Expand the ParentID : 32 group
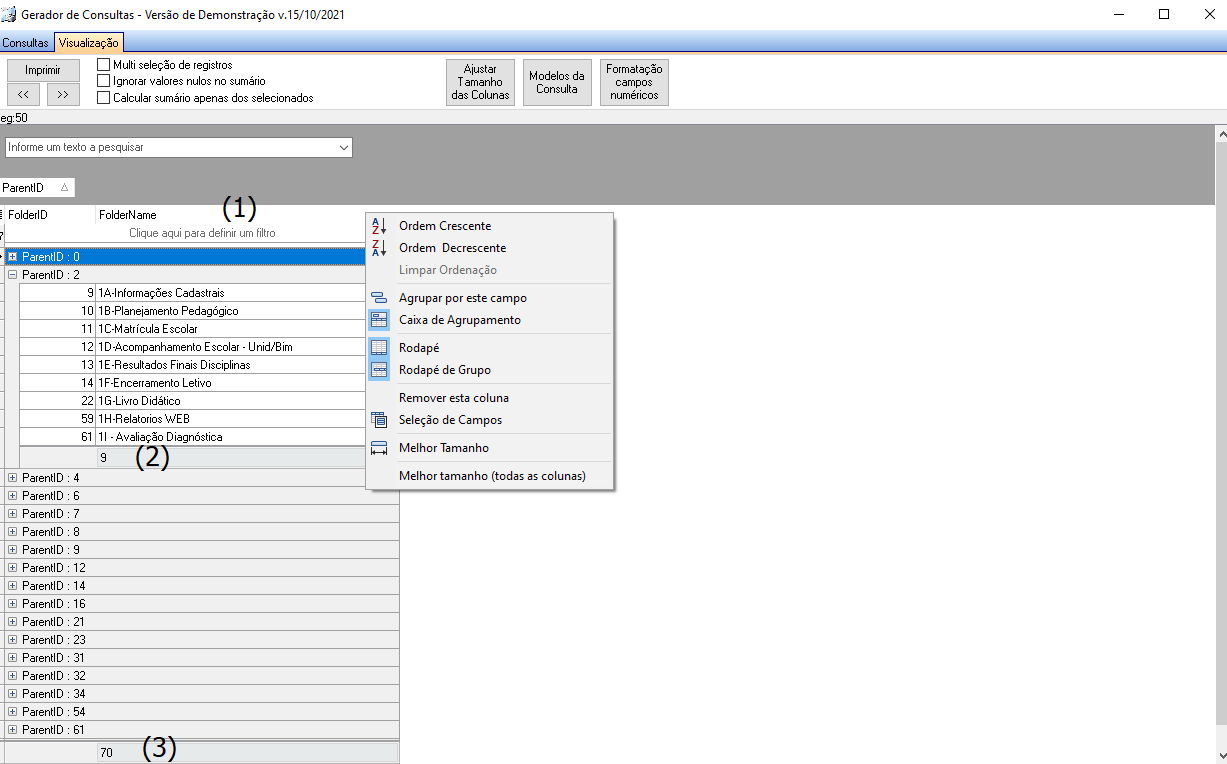 point(13,676)
